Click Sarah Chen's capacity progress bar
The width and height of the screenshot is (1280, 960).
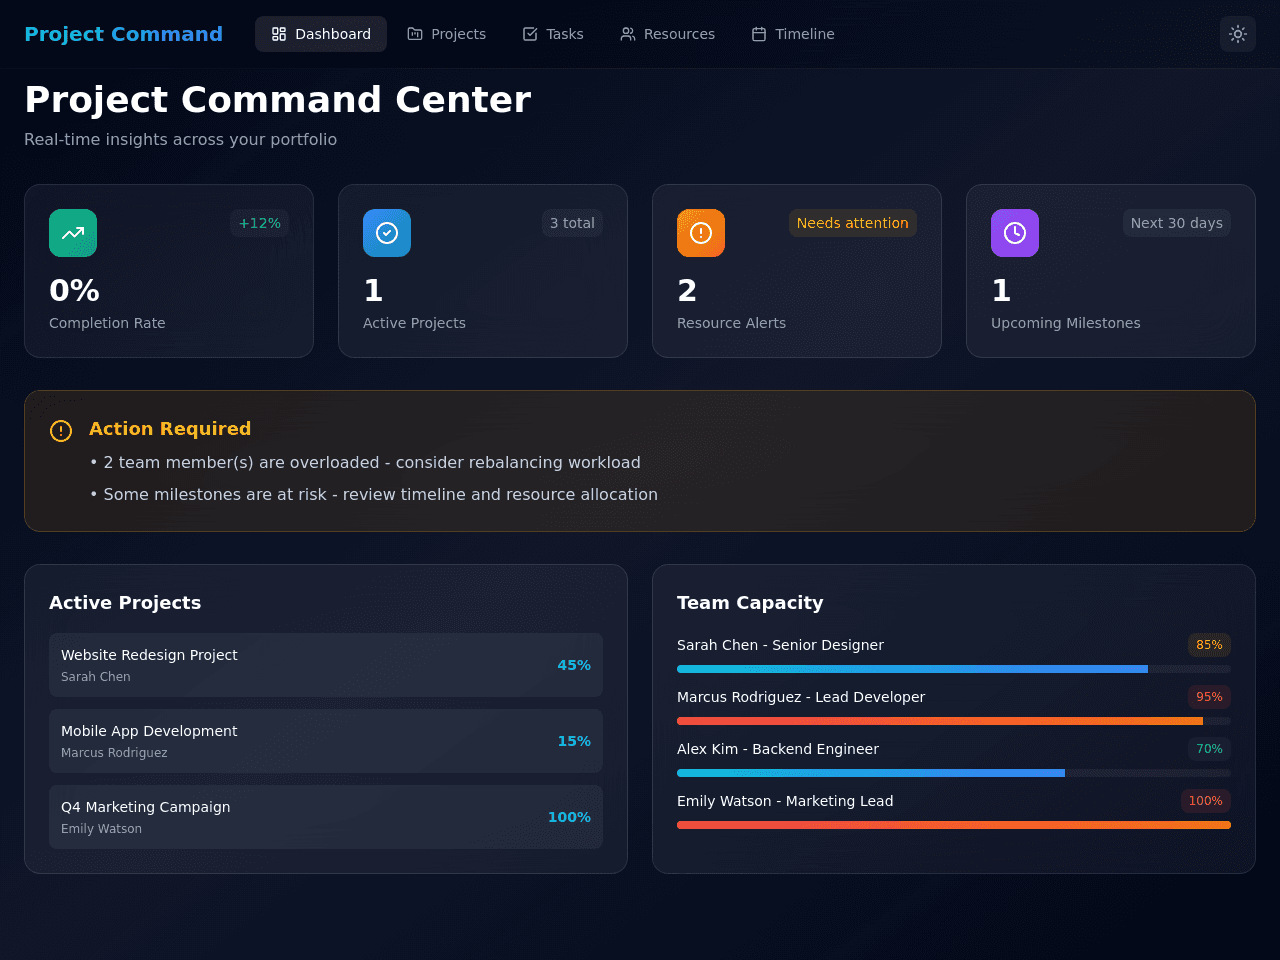click(954, 669)
